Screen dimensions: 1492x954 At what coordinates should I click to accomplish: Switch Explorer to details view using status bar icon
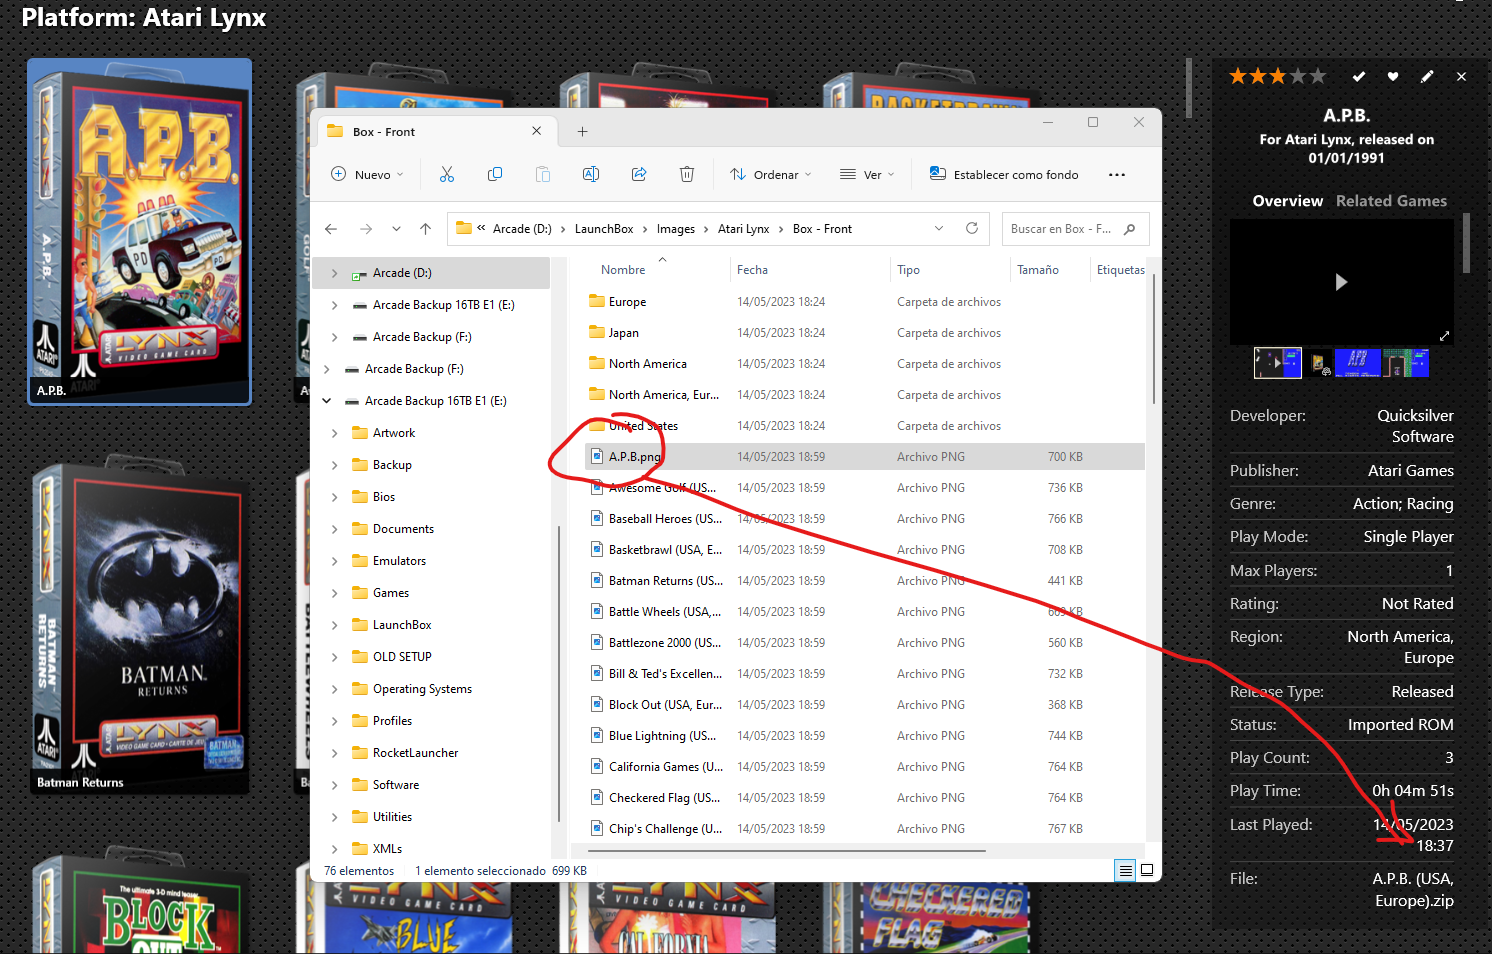point(1126,870)
